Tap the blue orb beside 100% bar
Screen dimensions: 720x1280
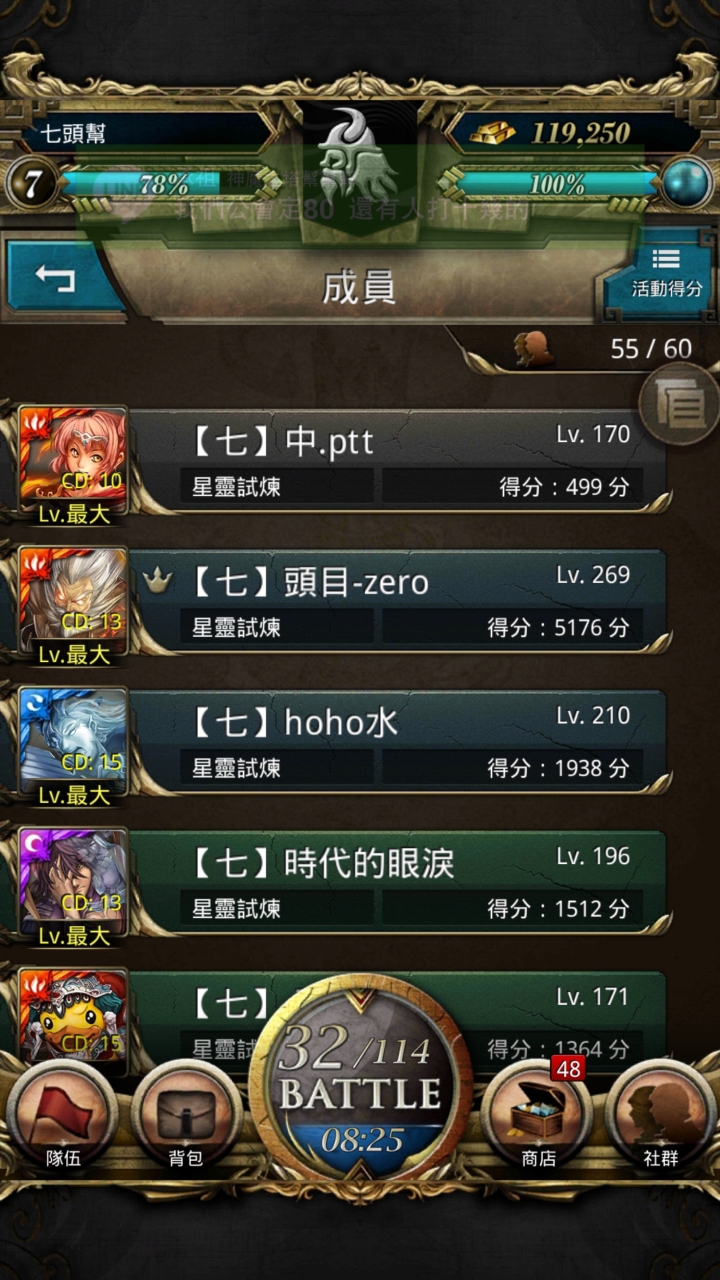tap(687, 184)
